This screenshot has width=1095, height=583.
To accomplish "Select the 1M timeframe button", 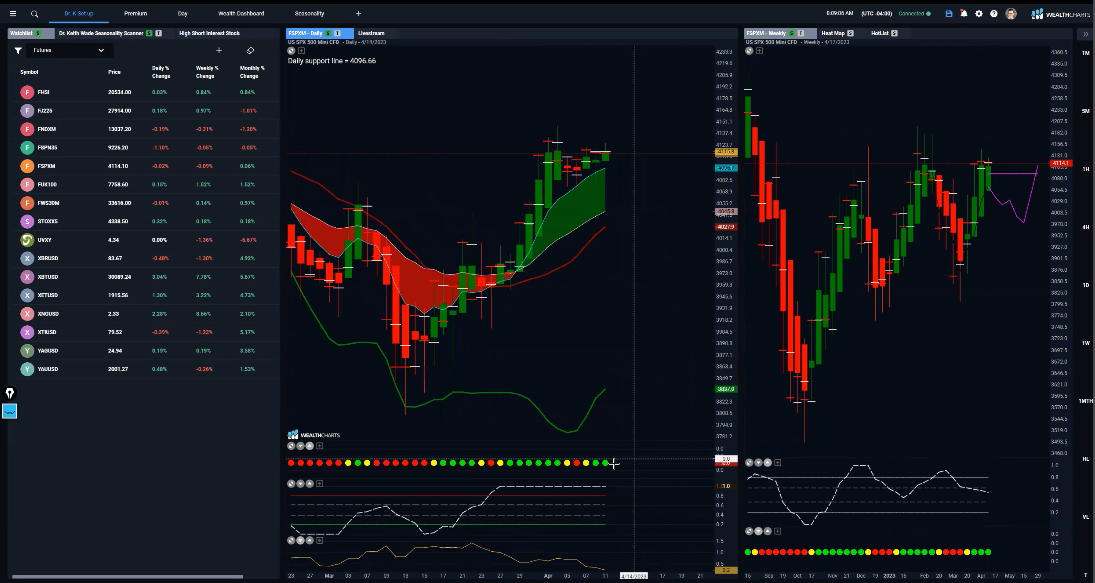I will point(1086,53).
